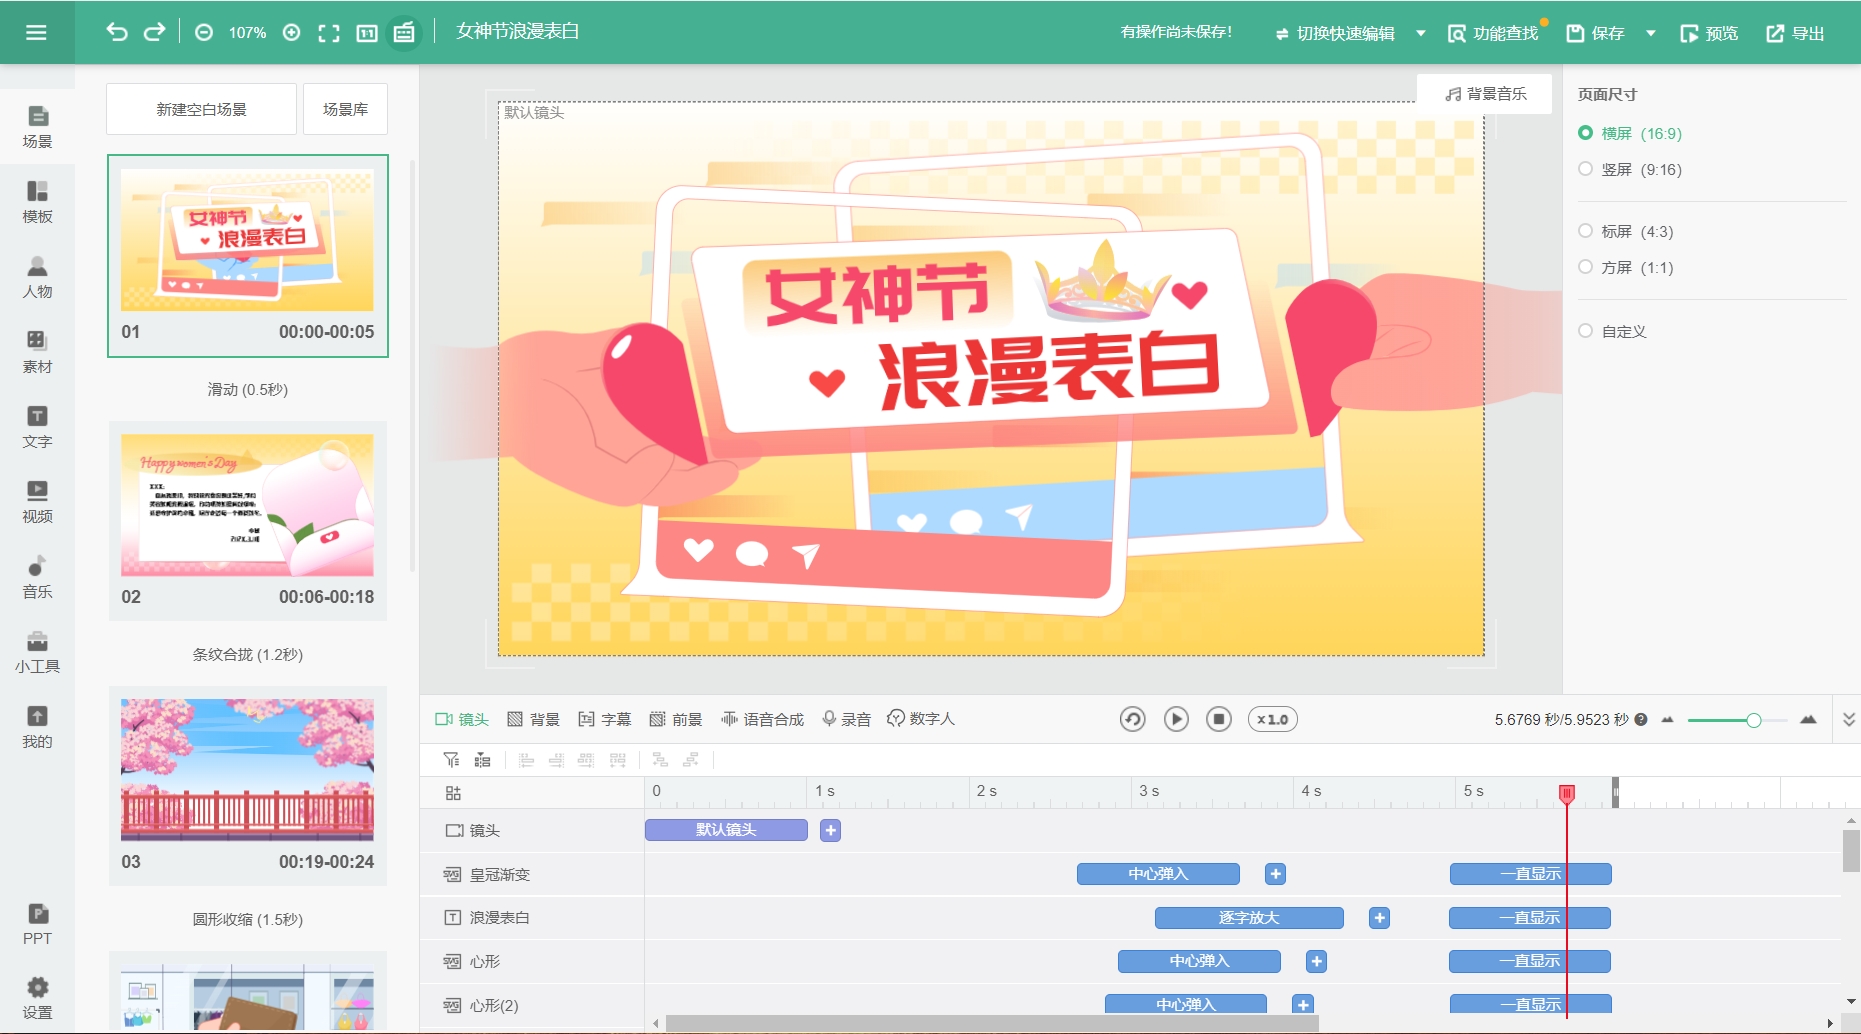Open the save options dropdown arrow
1861x1034 pixels.
click(x=1651, y=33)
